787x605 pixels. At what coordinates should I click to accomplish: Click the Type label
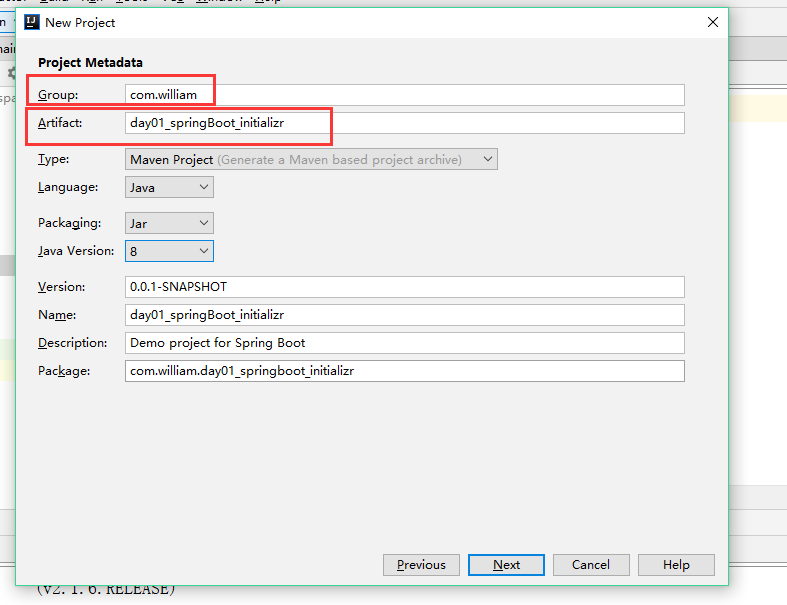point(54,159)
